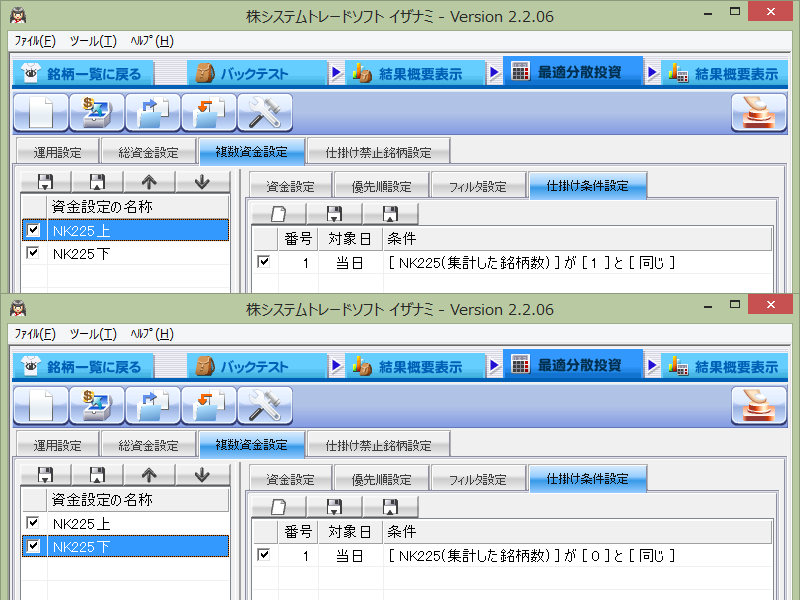The height and width of the screenshot is (600, 800).
Task: Switch to 運用設定 tab in upper window
Action: pyautogui.click(x=57, y=152)
